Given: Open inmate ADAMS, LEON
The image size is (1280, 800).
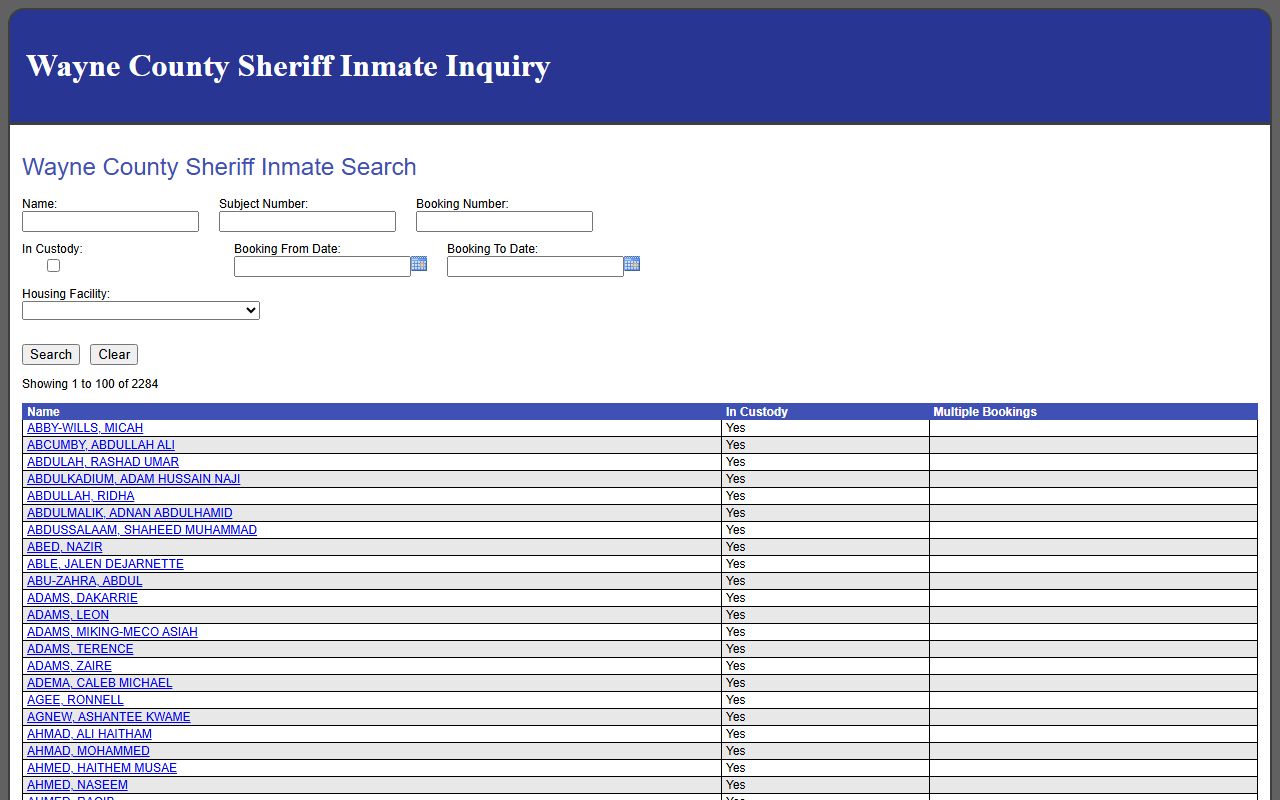Looking at the screenshot, I should 68,615.
